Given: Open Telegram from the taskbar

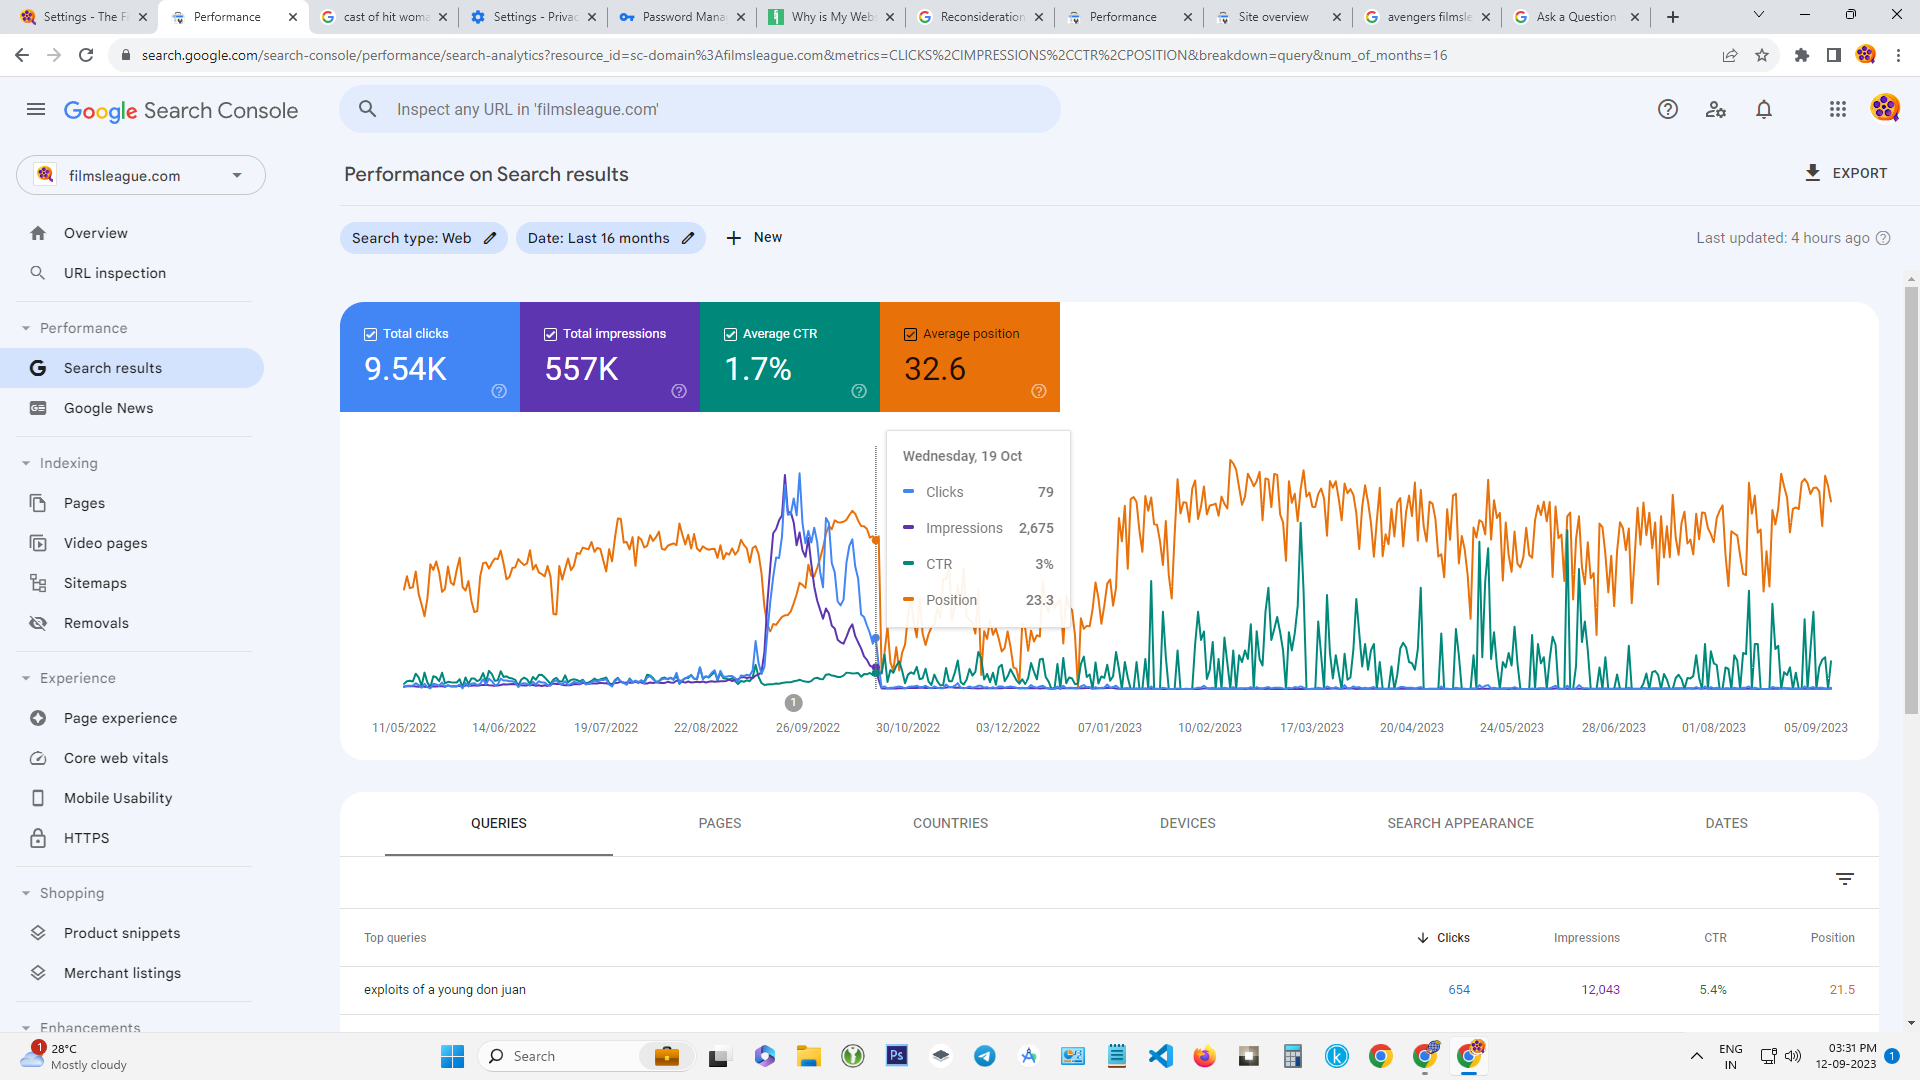Looking at the screenshot, I should [x=985, y=1056].
